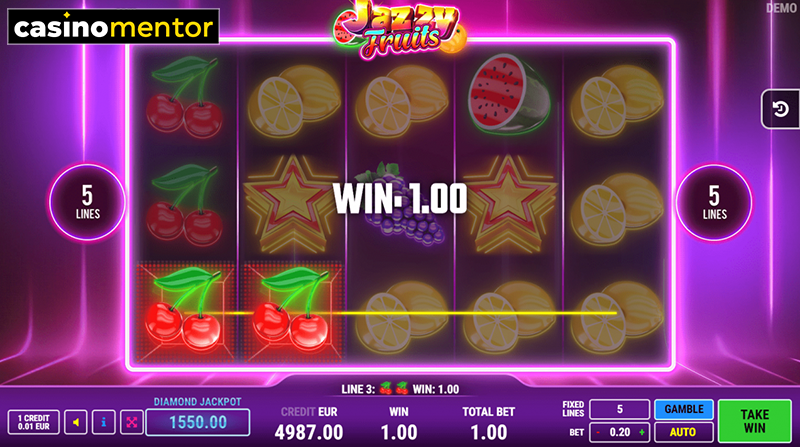Open the spin history icon

[780, 109]
